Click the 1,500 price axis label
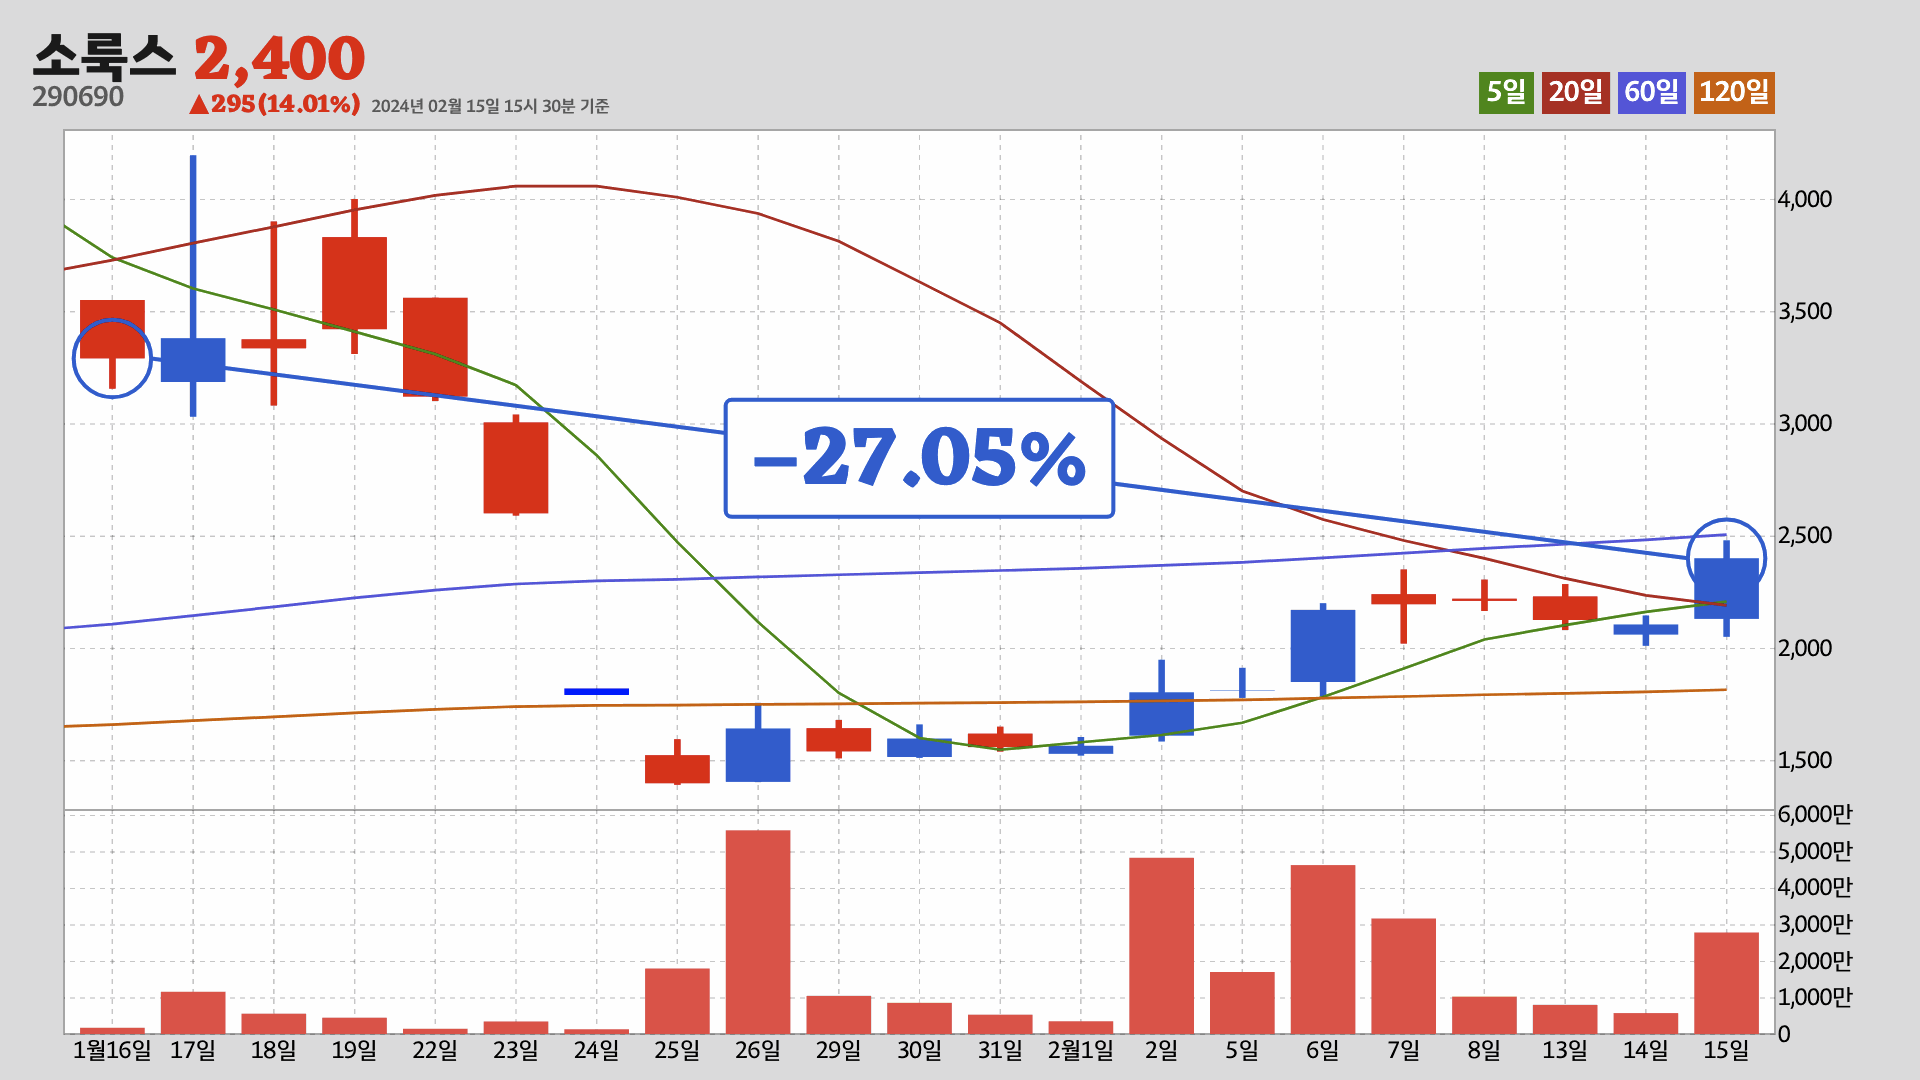Viewport: 1920px width, 1080px height. click(1805, 760)
